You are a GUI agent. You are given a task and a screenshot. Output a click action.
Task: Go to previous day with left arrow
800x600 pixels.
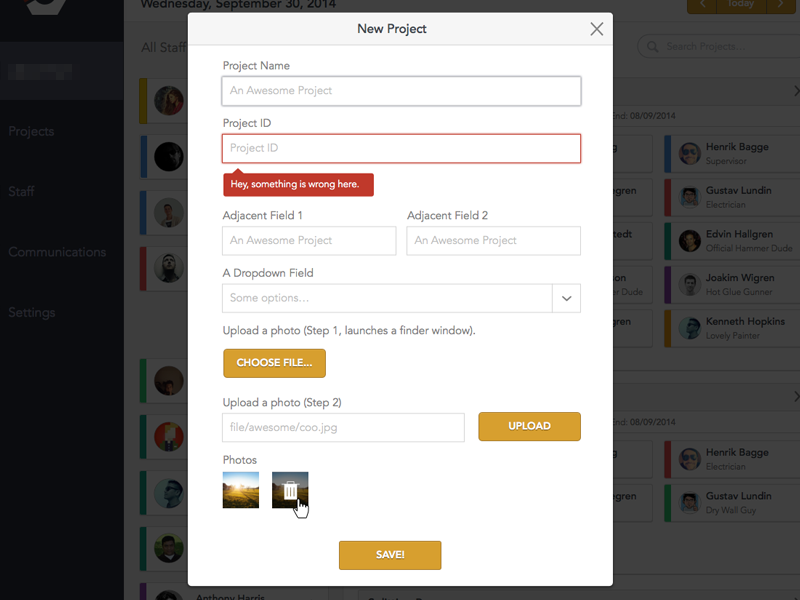(701, 5)
